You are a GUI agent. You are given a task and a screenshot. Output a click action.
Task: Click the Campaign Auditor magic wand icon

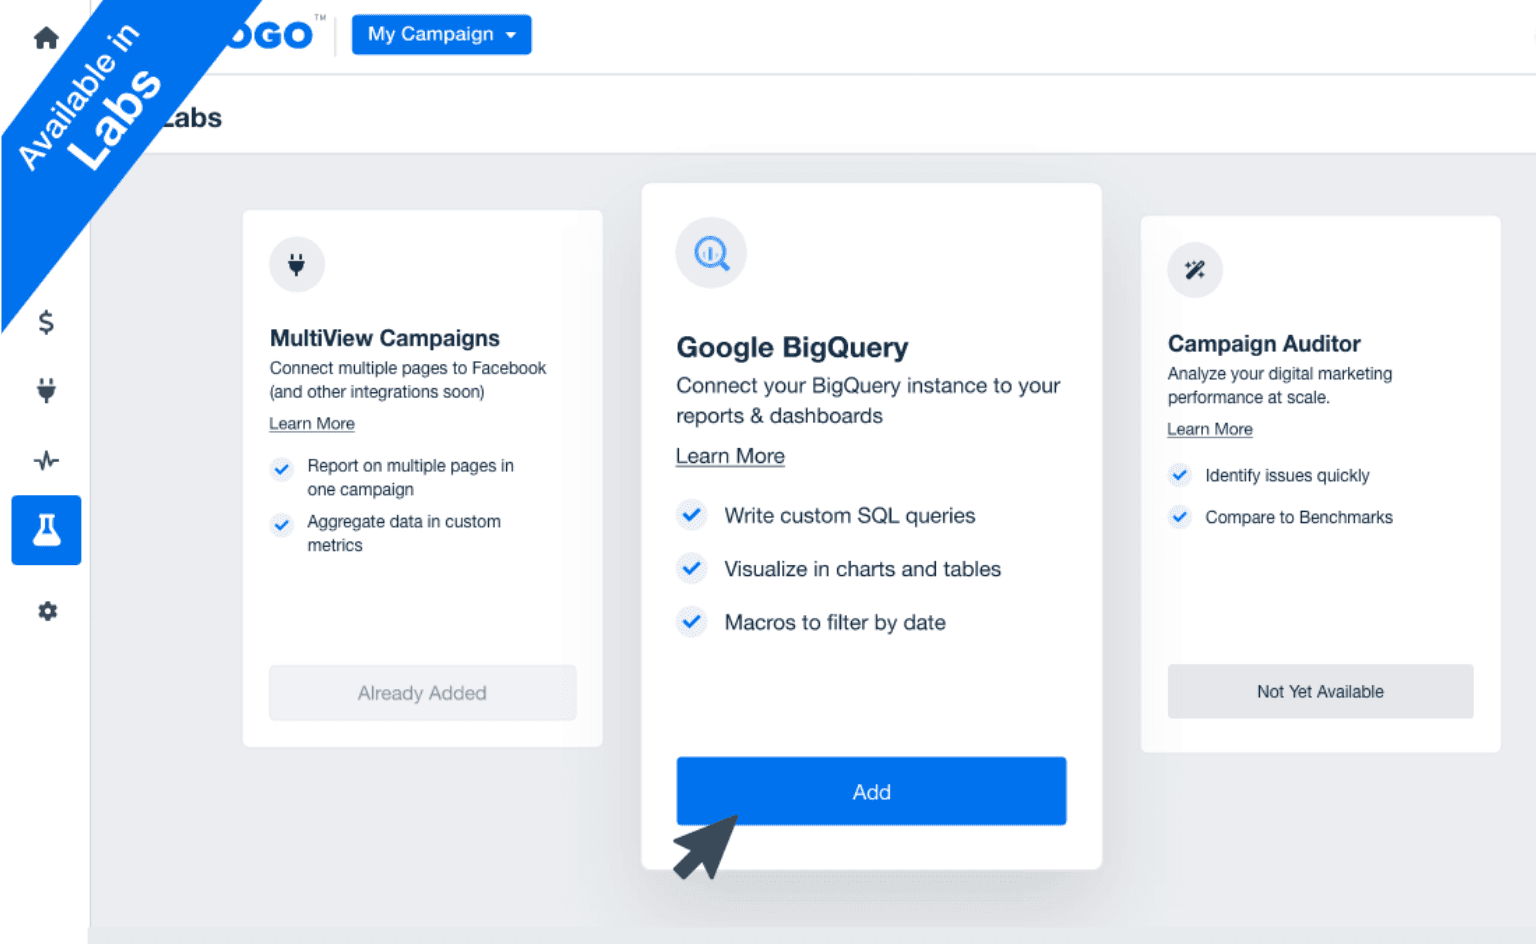click(x=1194, y=269)
